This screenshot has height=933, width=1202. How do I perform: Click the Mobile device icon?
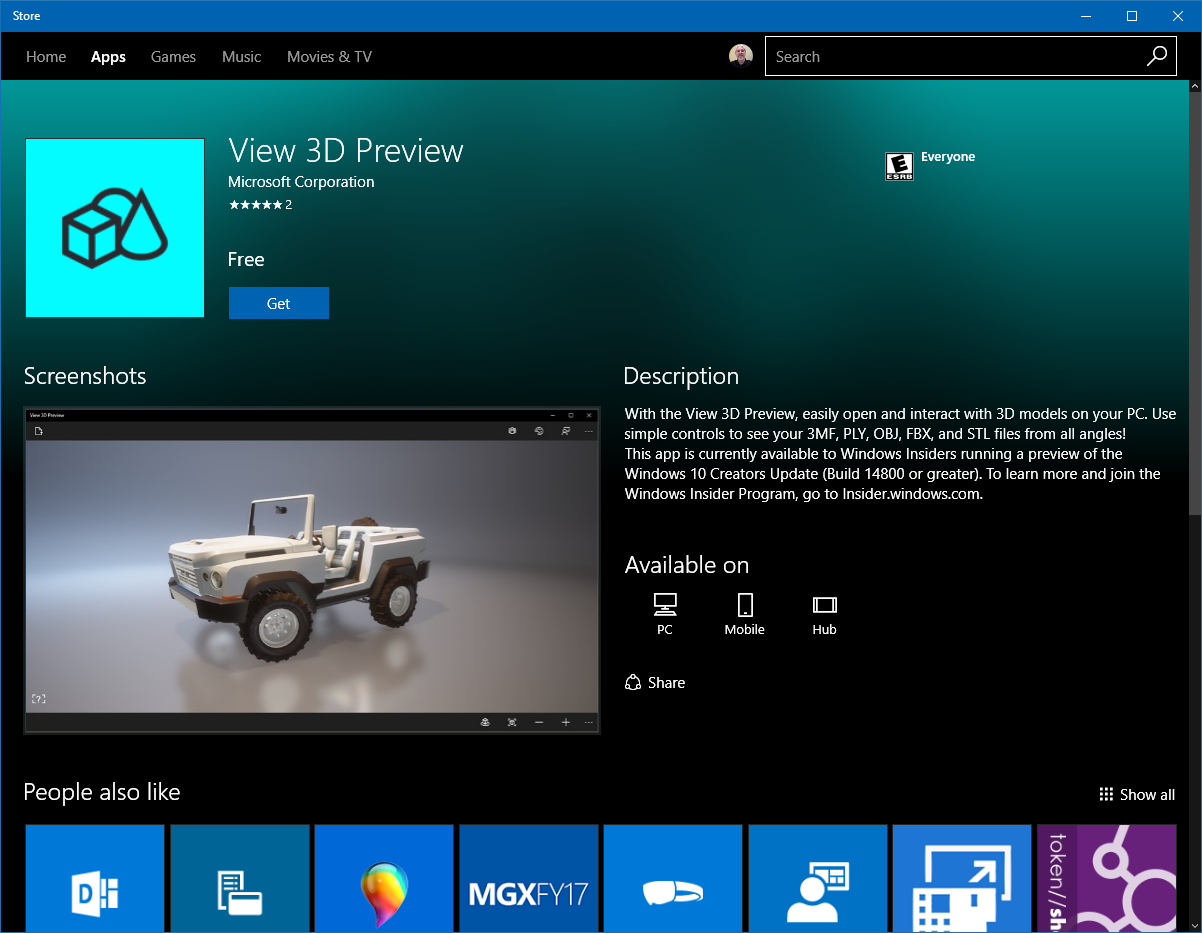click(x=744, y=604)
